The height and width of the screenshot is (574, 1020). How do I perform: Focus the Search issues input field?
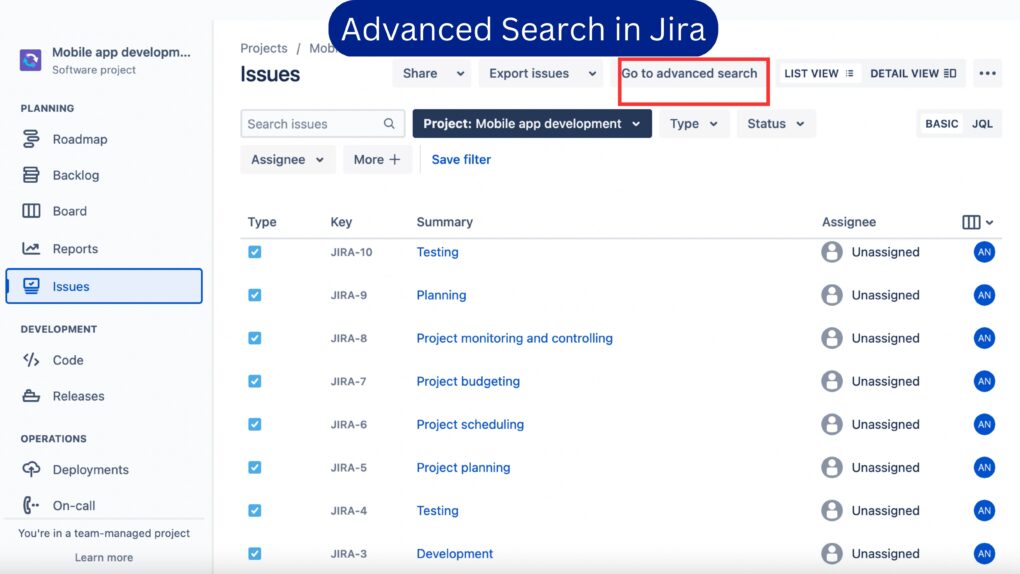click(x=323, y=124)
